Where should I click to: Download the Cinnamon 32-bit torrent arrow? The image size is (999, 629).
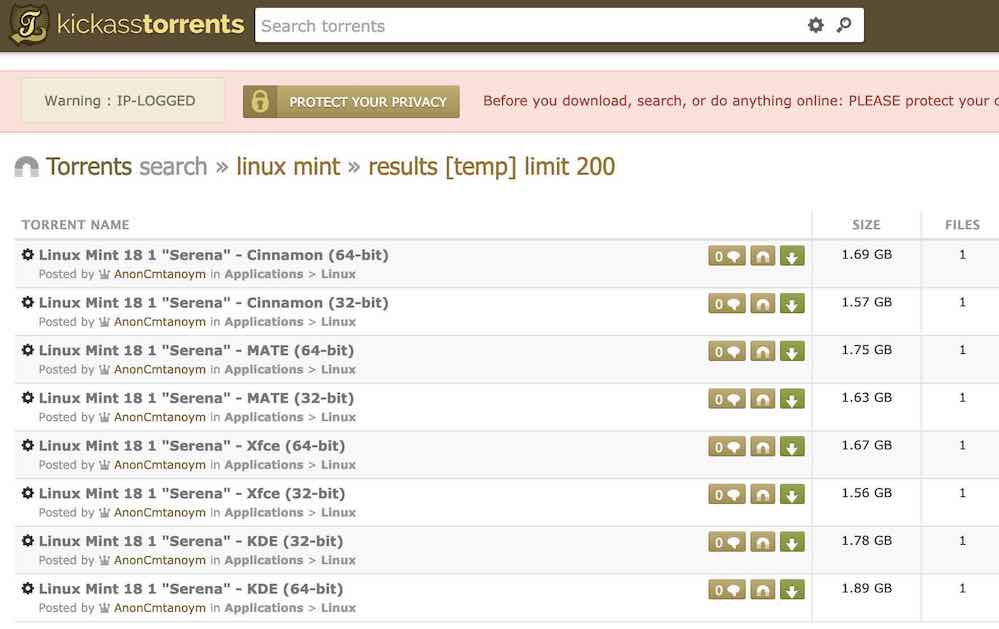pos(792,303)
